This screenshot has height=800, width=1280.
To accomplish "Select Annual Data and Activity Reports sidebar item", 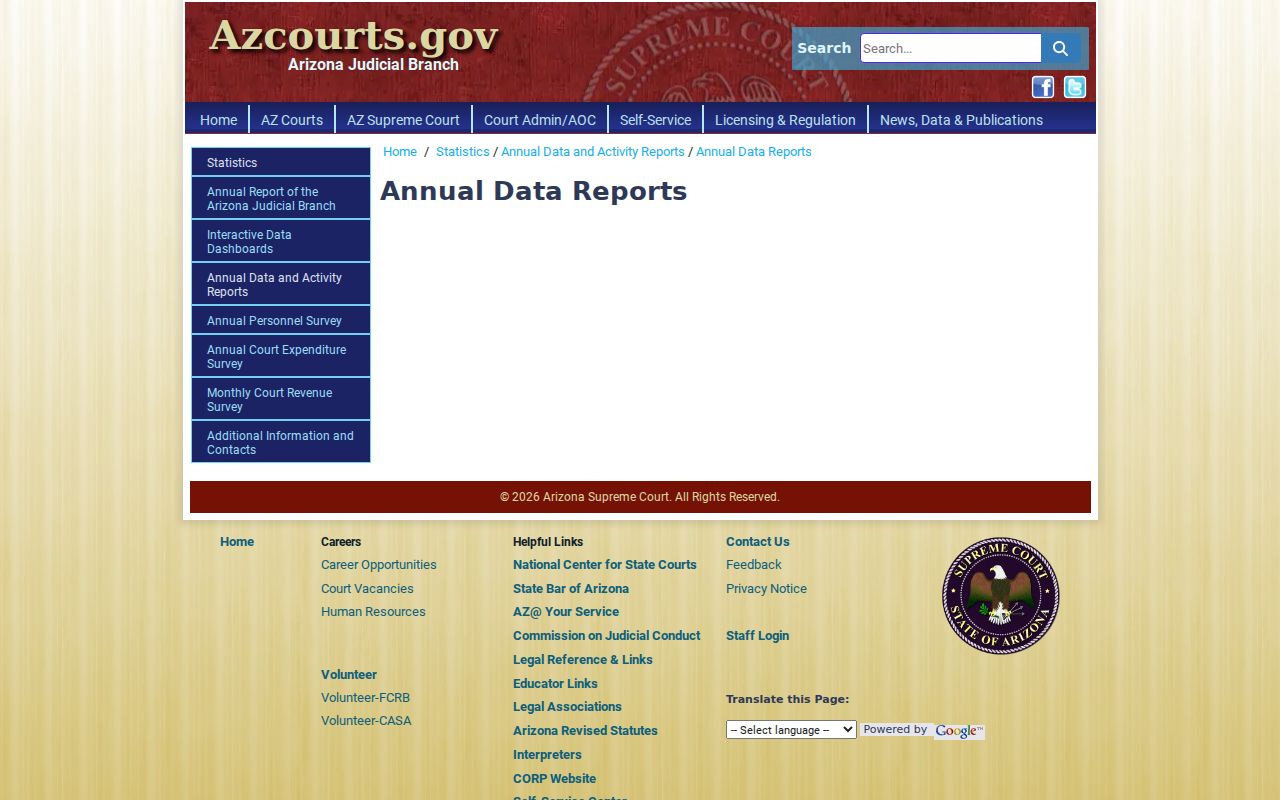I will (x=281, y=285).
